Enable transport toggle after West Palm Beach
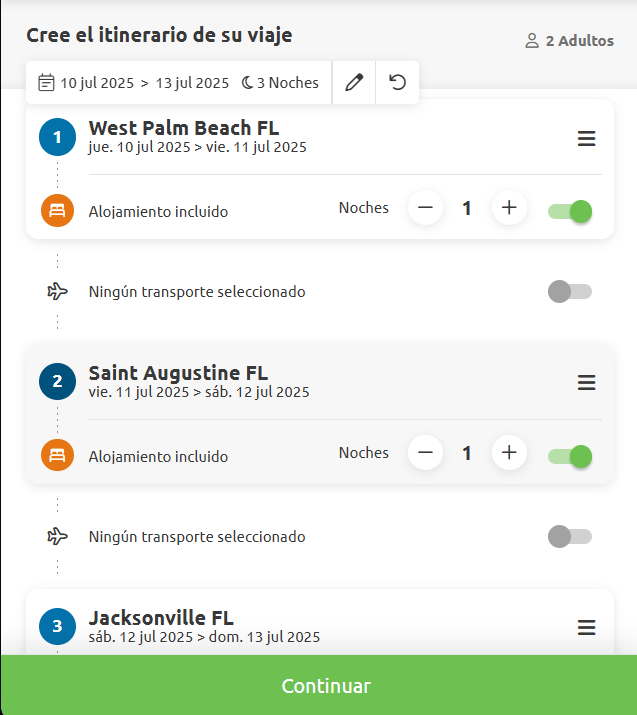 [x=570, y=291]
